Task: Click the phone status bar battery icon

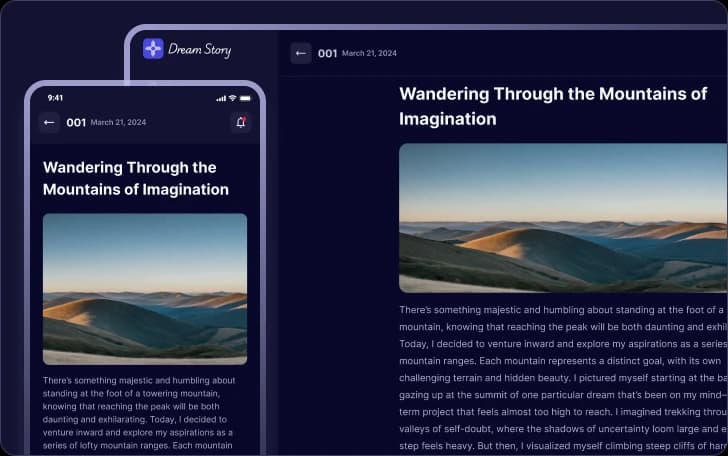Action: 245,98
